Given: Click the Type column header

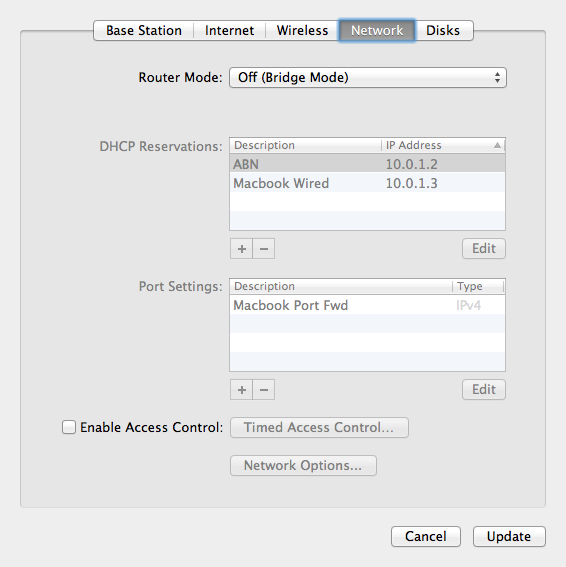Looking at the screenshot, I should (478, 286).
